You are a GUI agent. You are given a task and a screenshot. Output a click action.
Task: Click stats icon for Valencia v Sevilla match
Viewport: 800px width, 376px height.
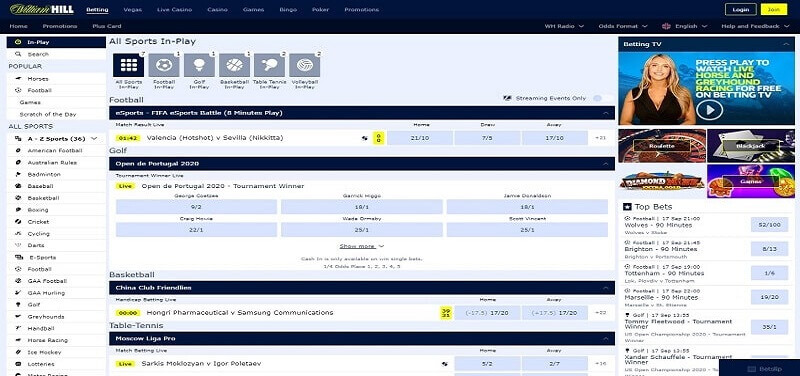(365, 138)
